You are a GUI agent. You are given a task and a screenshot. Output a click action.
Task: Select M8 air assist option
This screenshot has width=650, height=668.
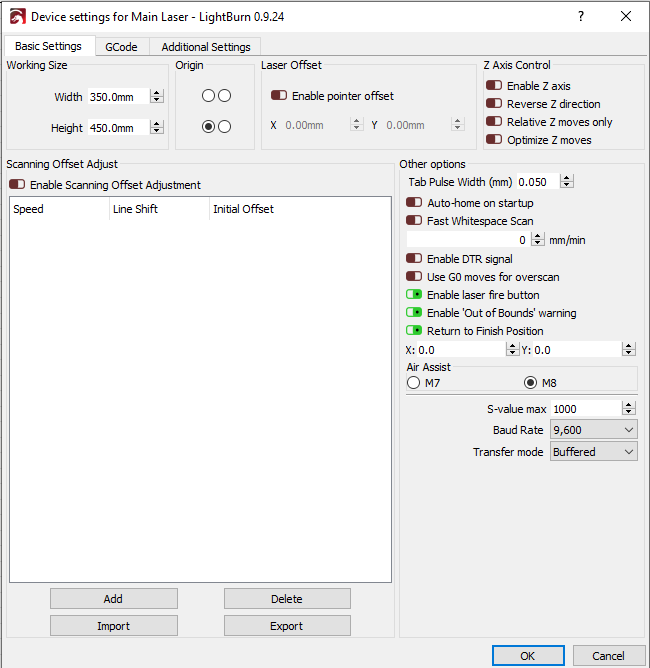(530, 383)
